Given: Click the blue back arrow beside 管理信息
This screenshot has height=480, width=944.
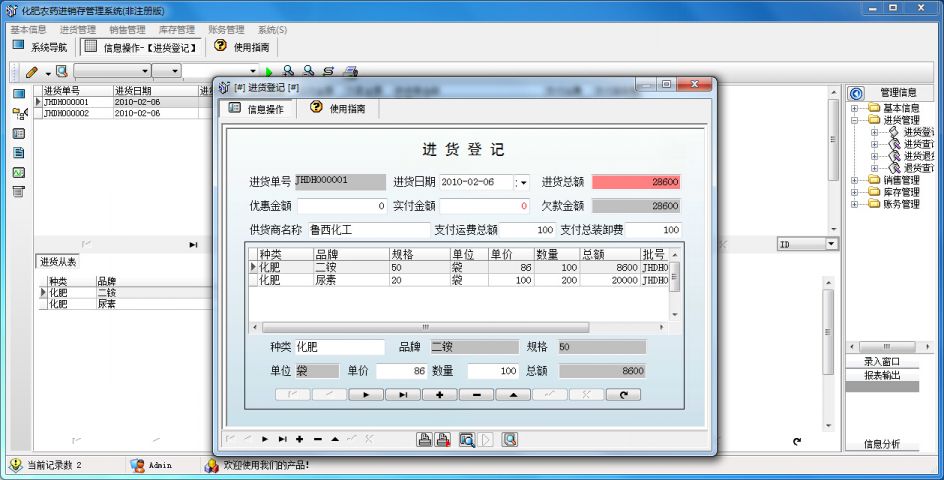Looking at the screenshot, I should tap(855, 93).
